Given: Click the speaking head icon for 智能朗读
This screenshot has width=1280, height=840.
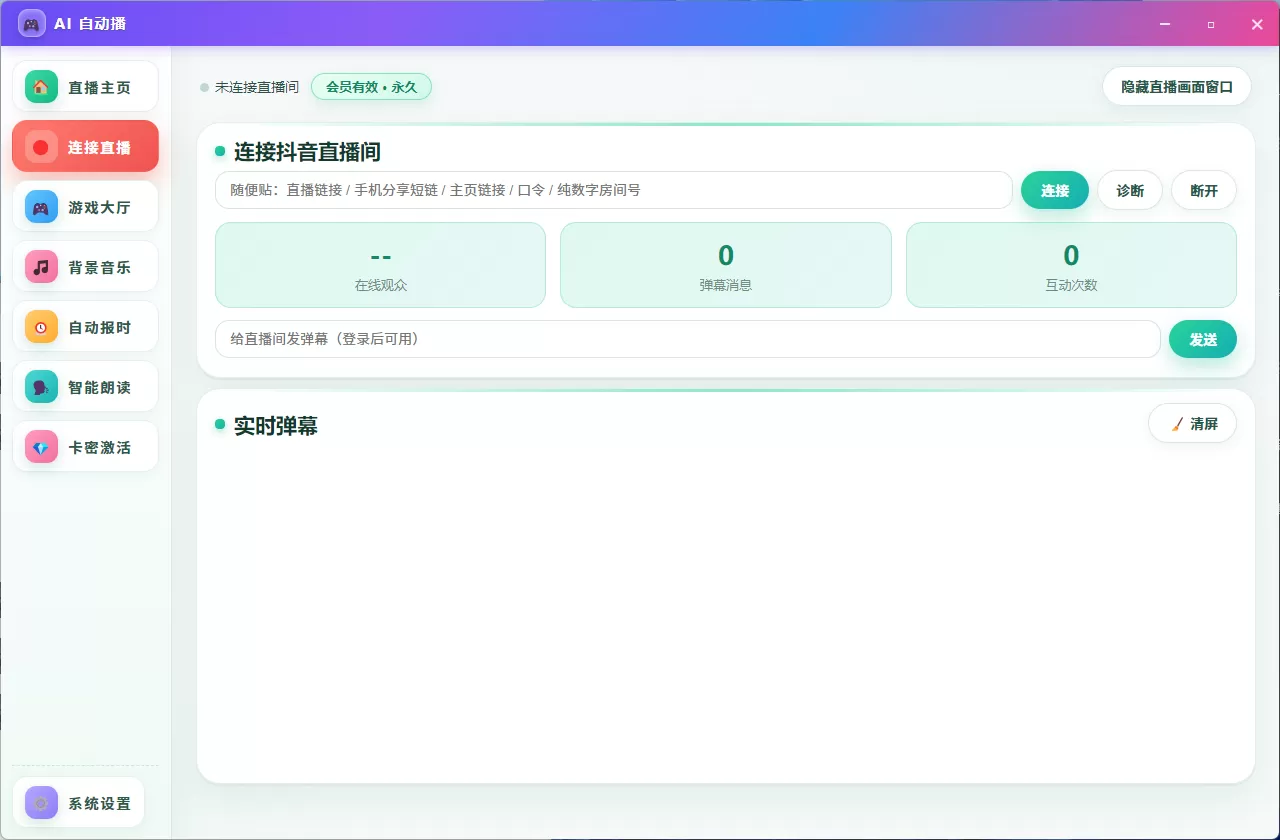Looking at the screenshot, I should [41, 387].
